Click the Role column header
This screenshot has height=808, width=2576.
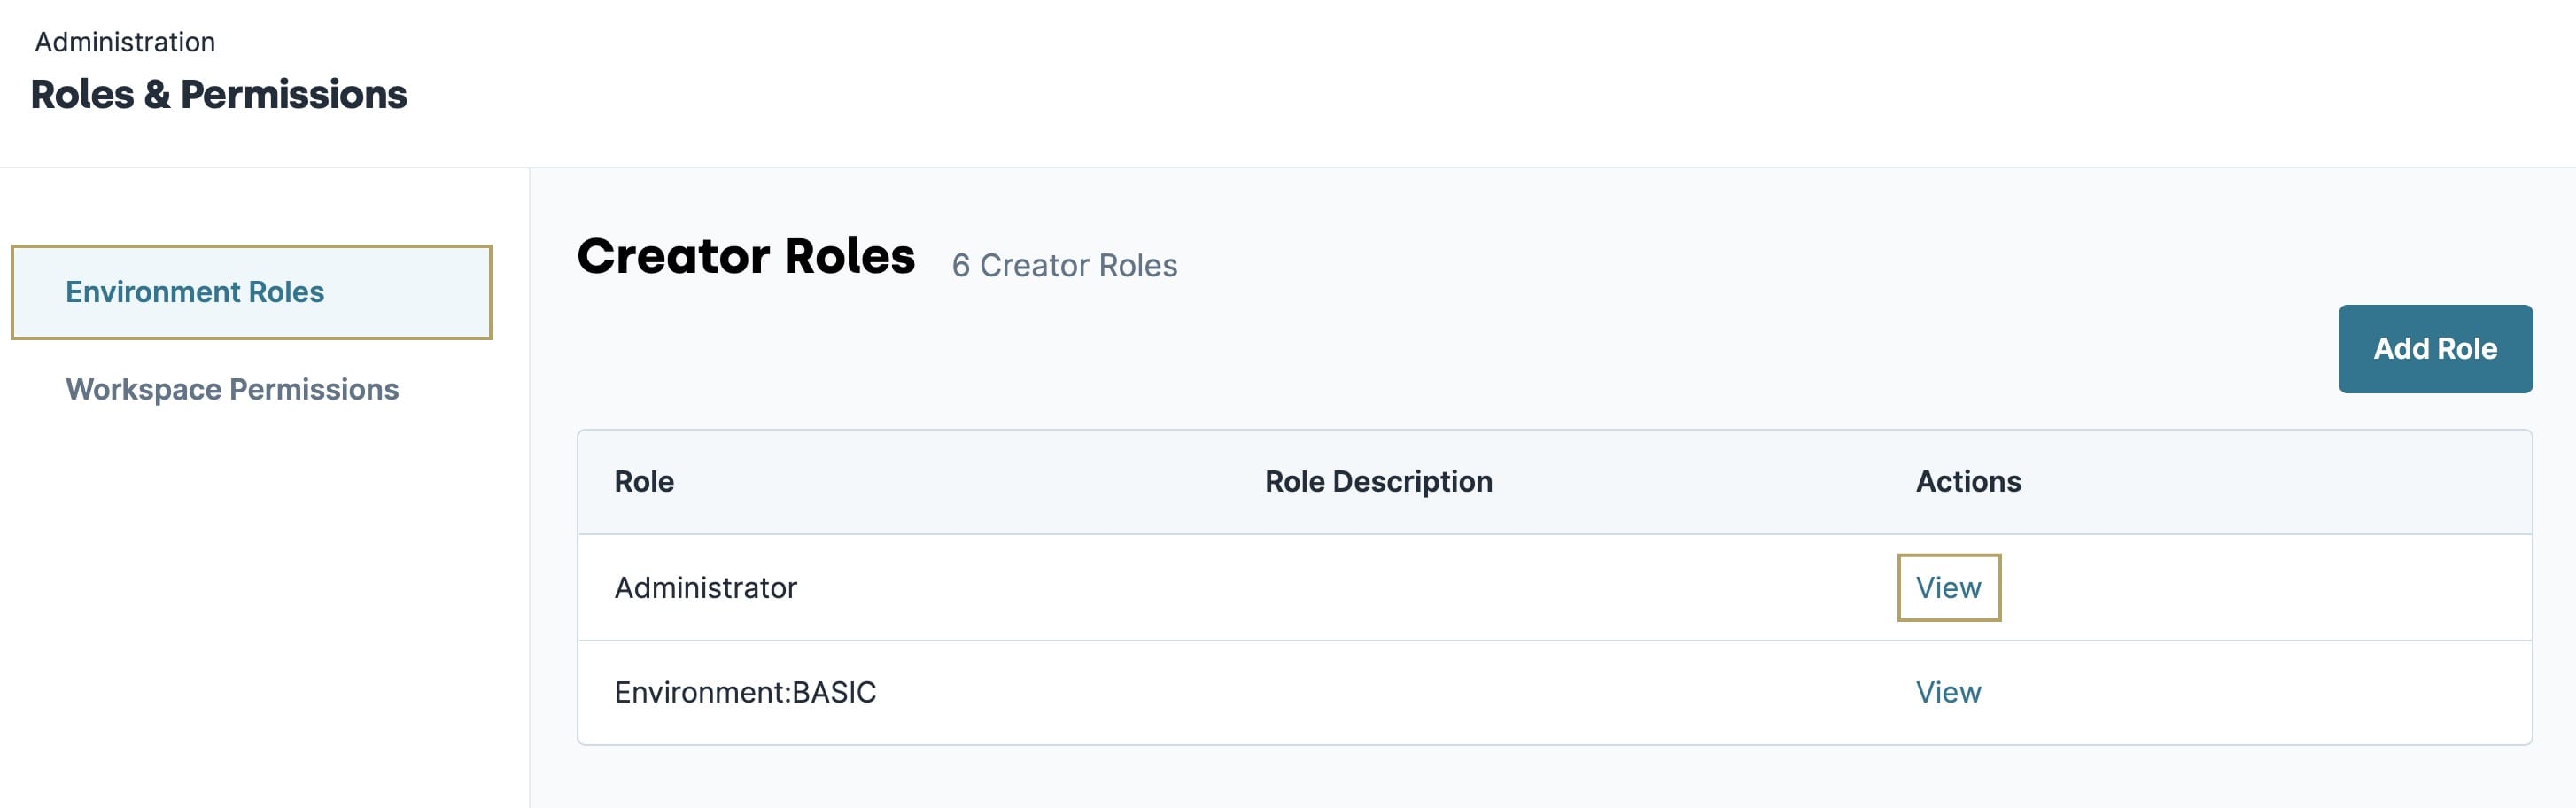(x=644, y=481)
